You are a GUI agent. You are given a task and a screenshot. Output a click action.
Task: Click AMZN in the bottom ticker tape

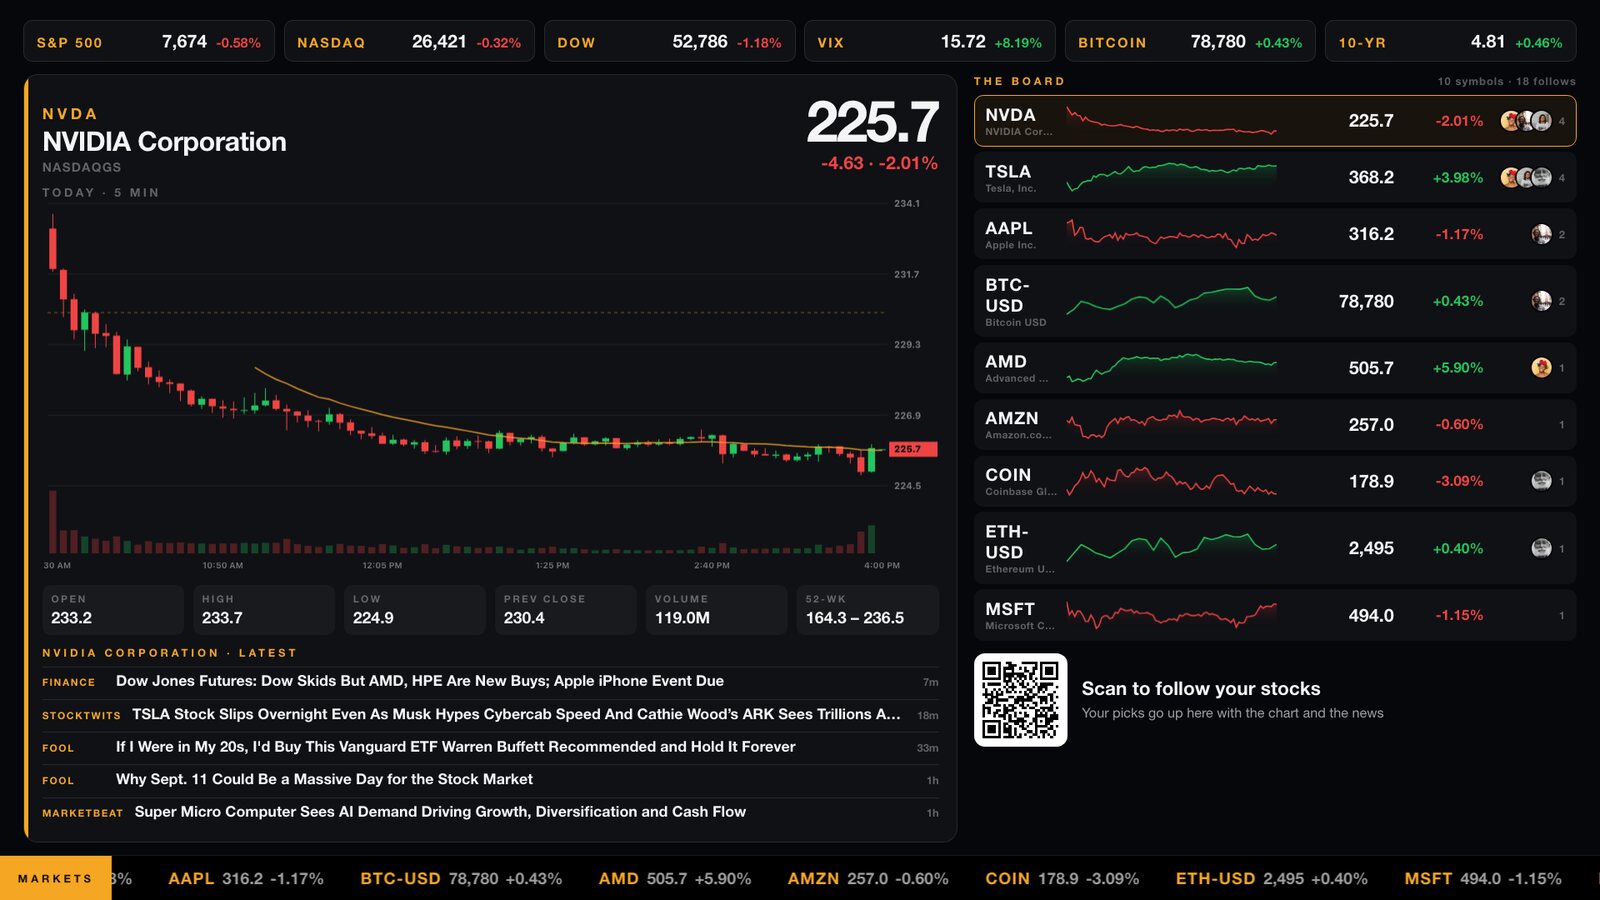868,879
